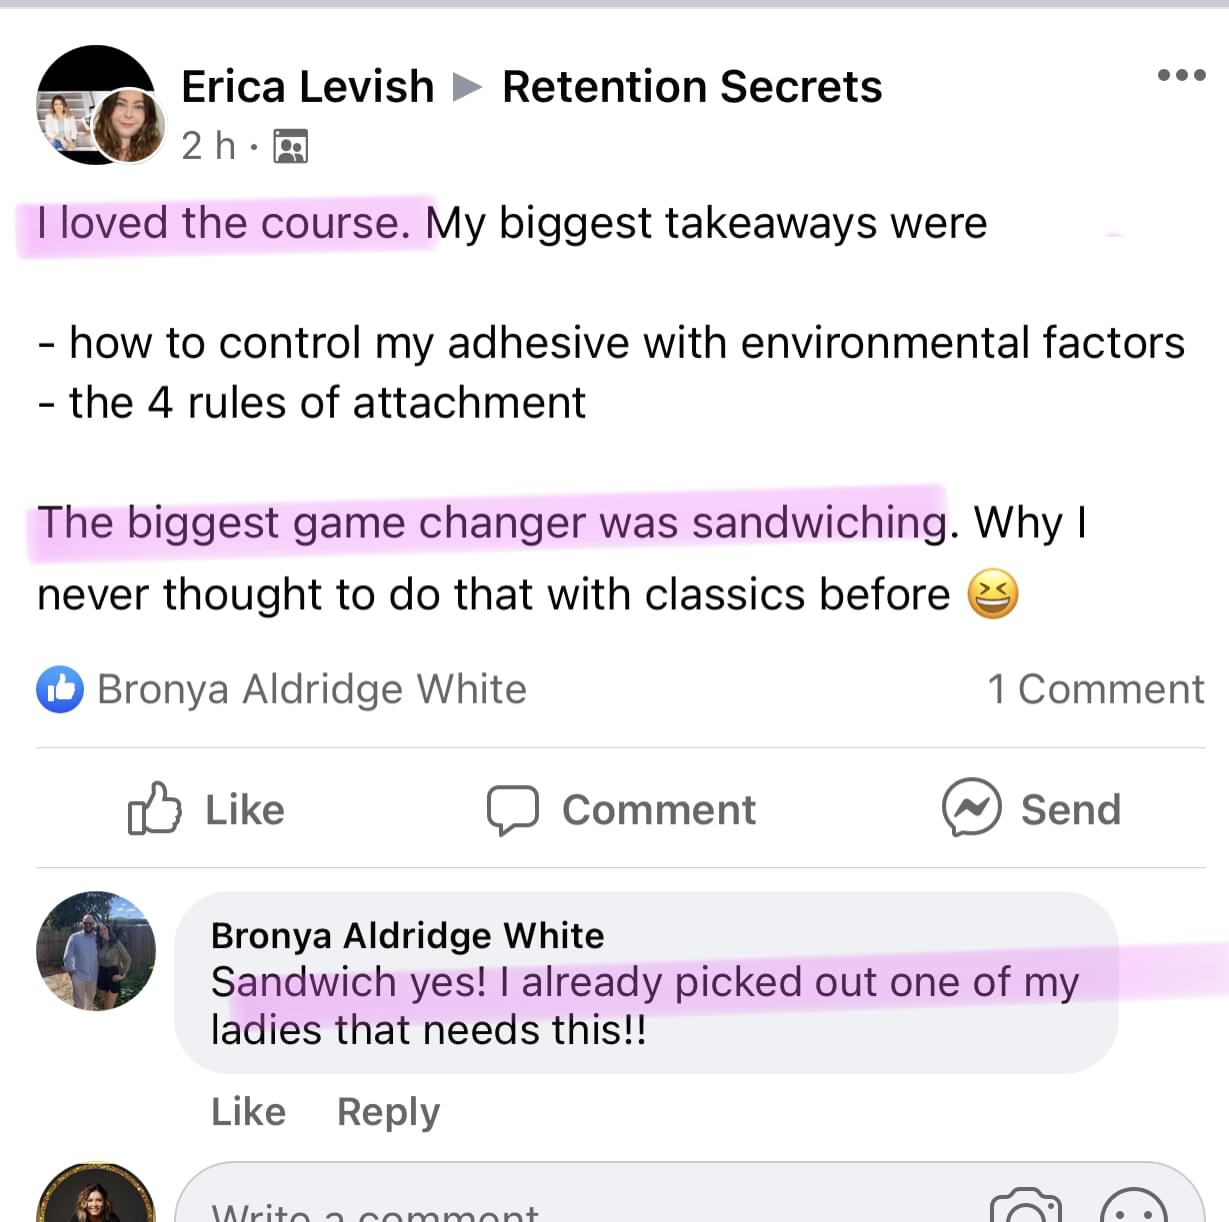
Task: Go to the Retention Secrets group
Action: (x=692, y=87)
